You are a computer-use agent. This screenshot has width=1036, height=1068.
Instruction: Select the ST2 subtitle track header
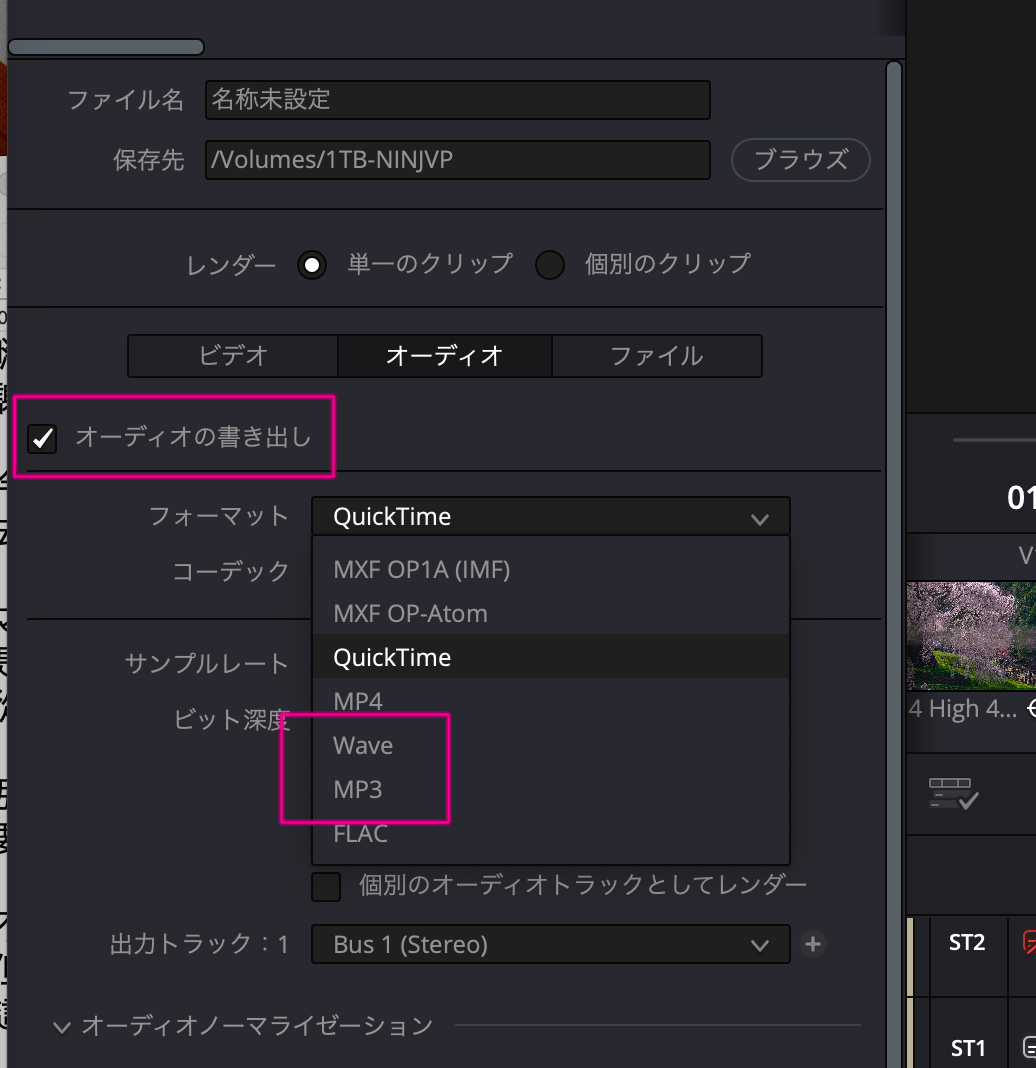(x=967, y=942)
